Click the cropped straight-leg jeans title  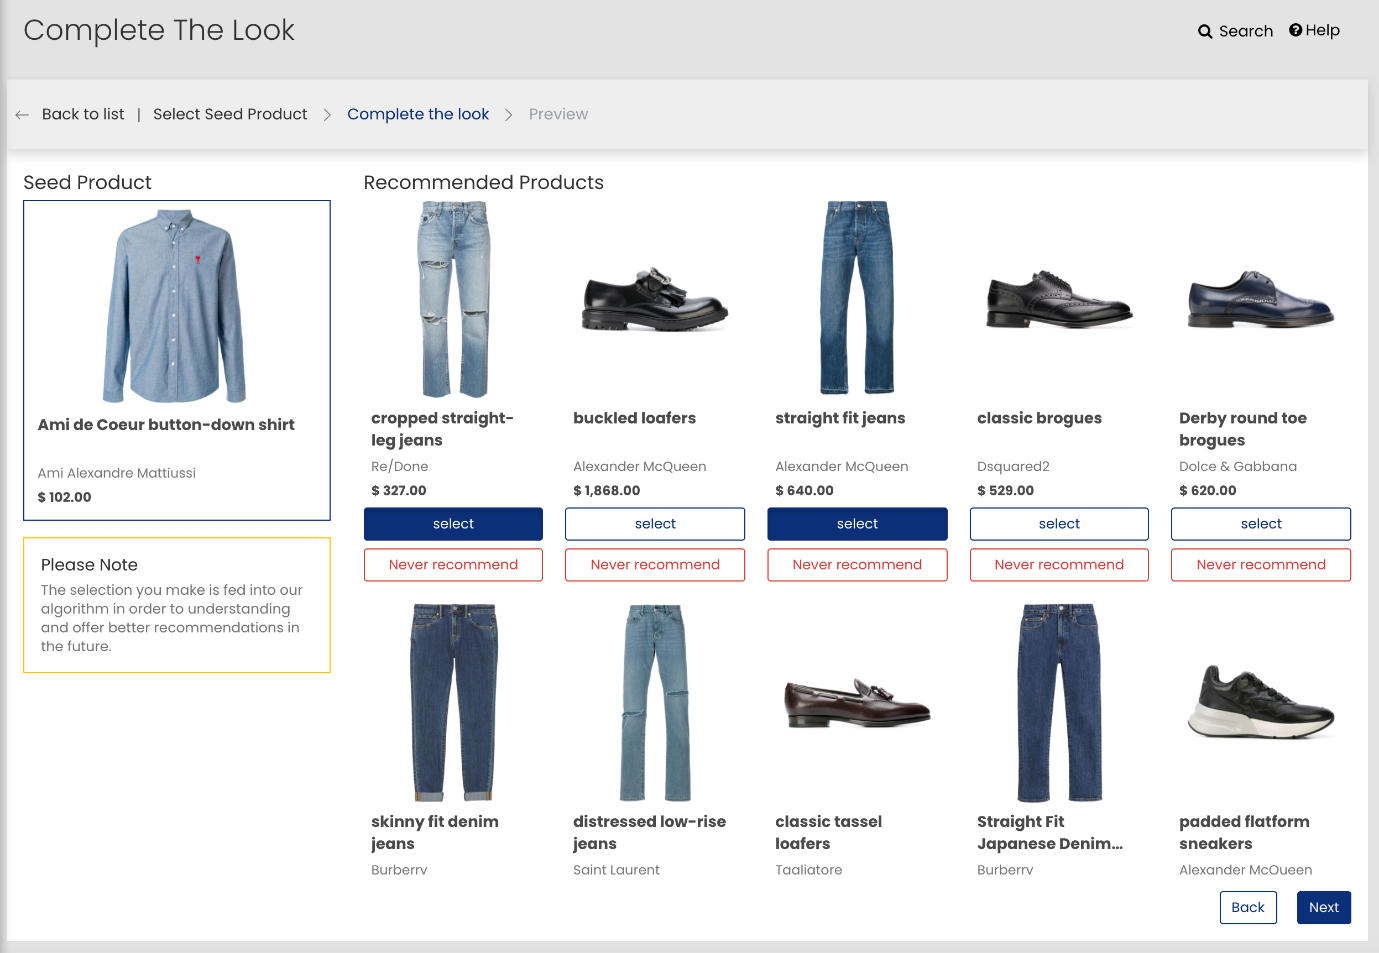click(442, 429)
